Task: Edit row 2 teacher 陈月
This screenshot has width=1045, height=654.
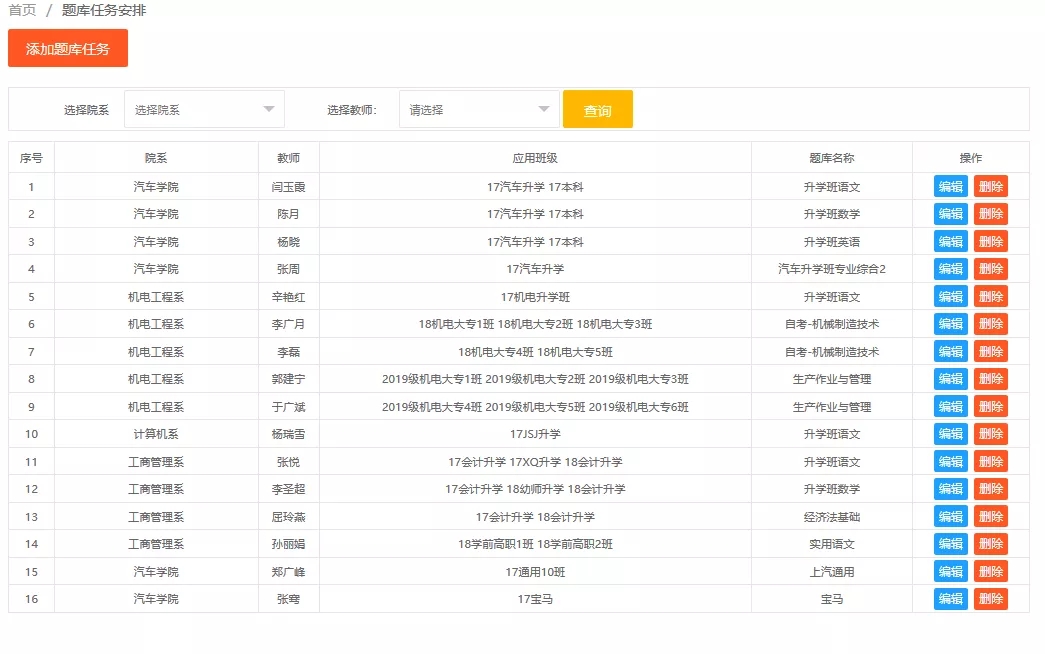Action: [x=950, y=214]
